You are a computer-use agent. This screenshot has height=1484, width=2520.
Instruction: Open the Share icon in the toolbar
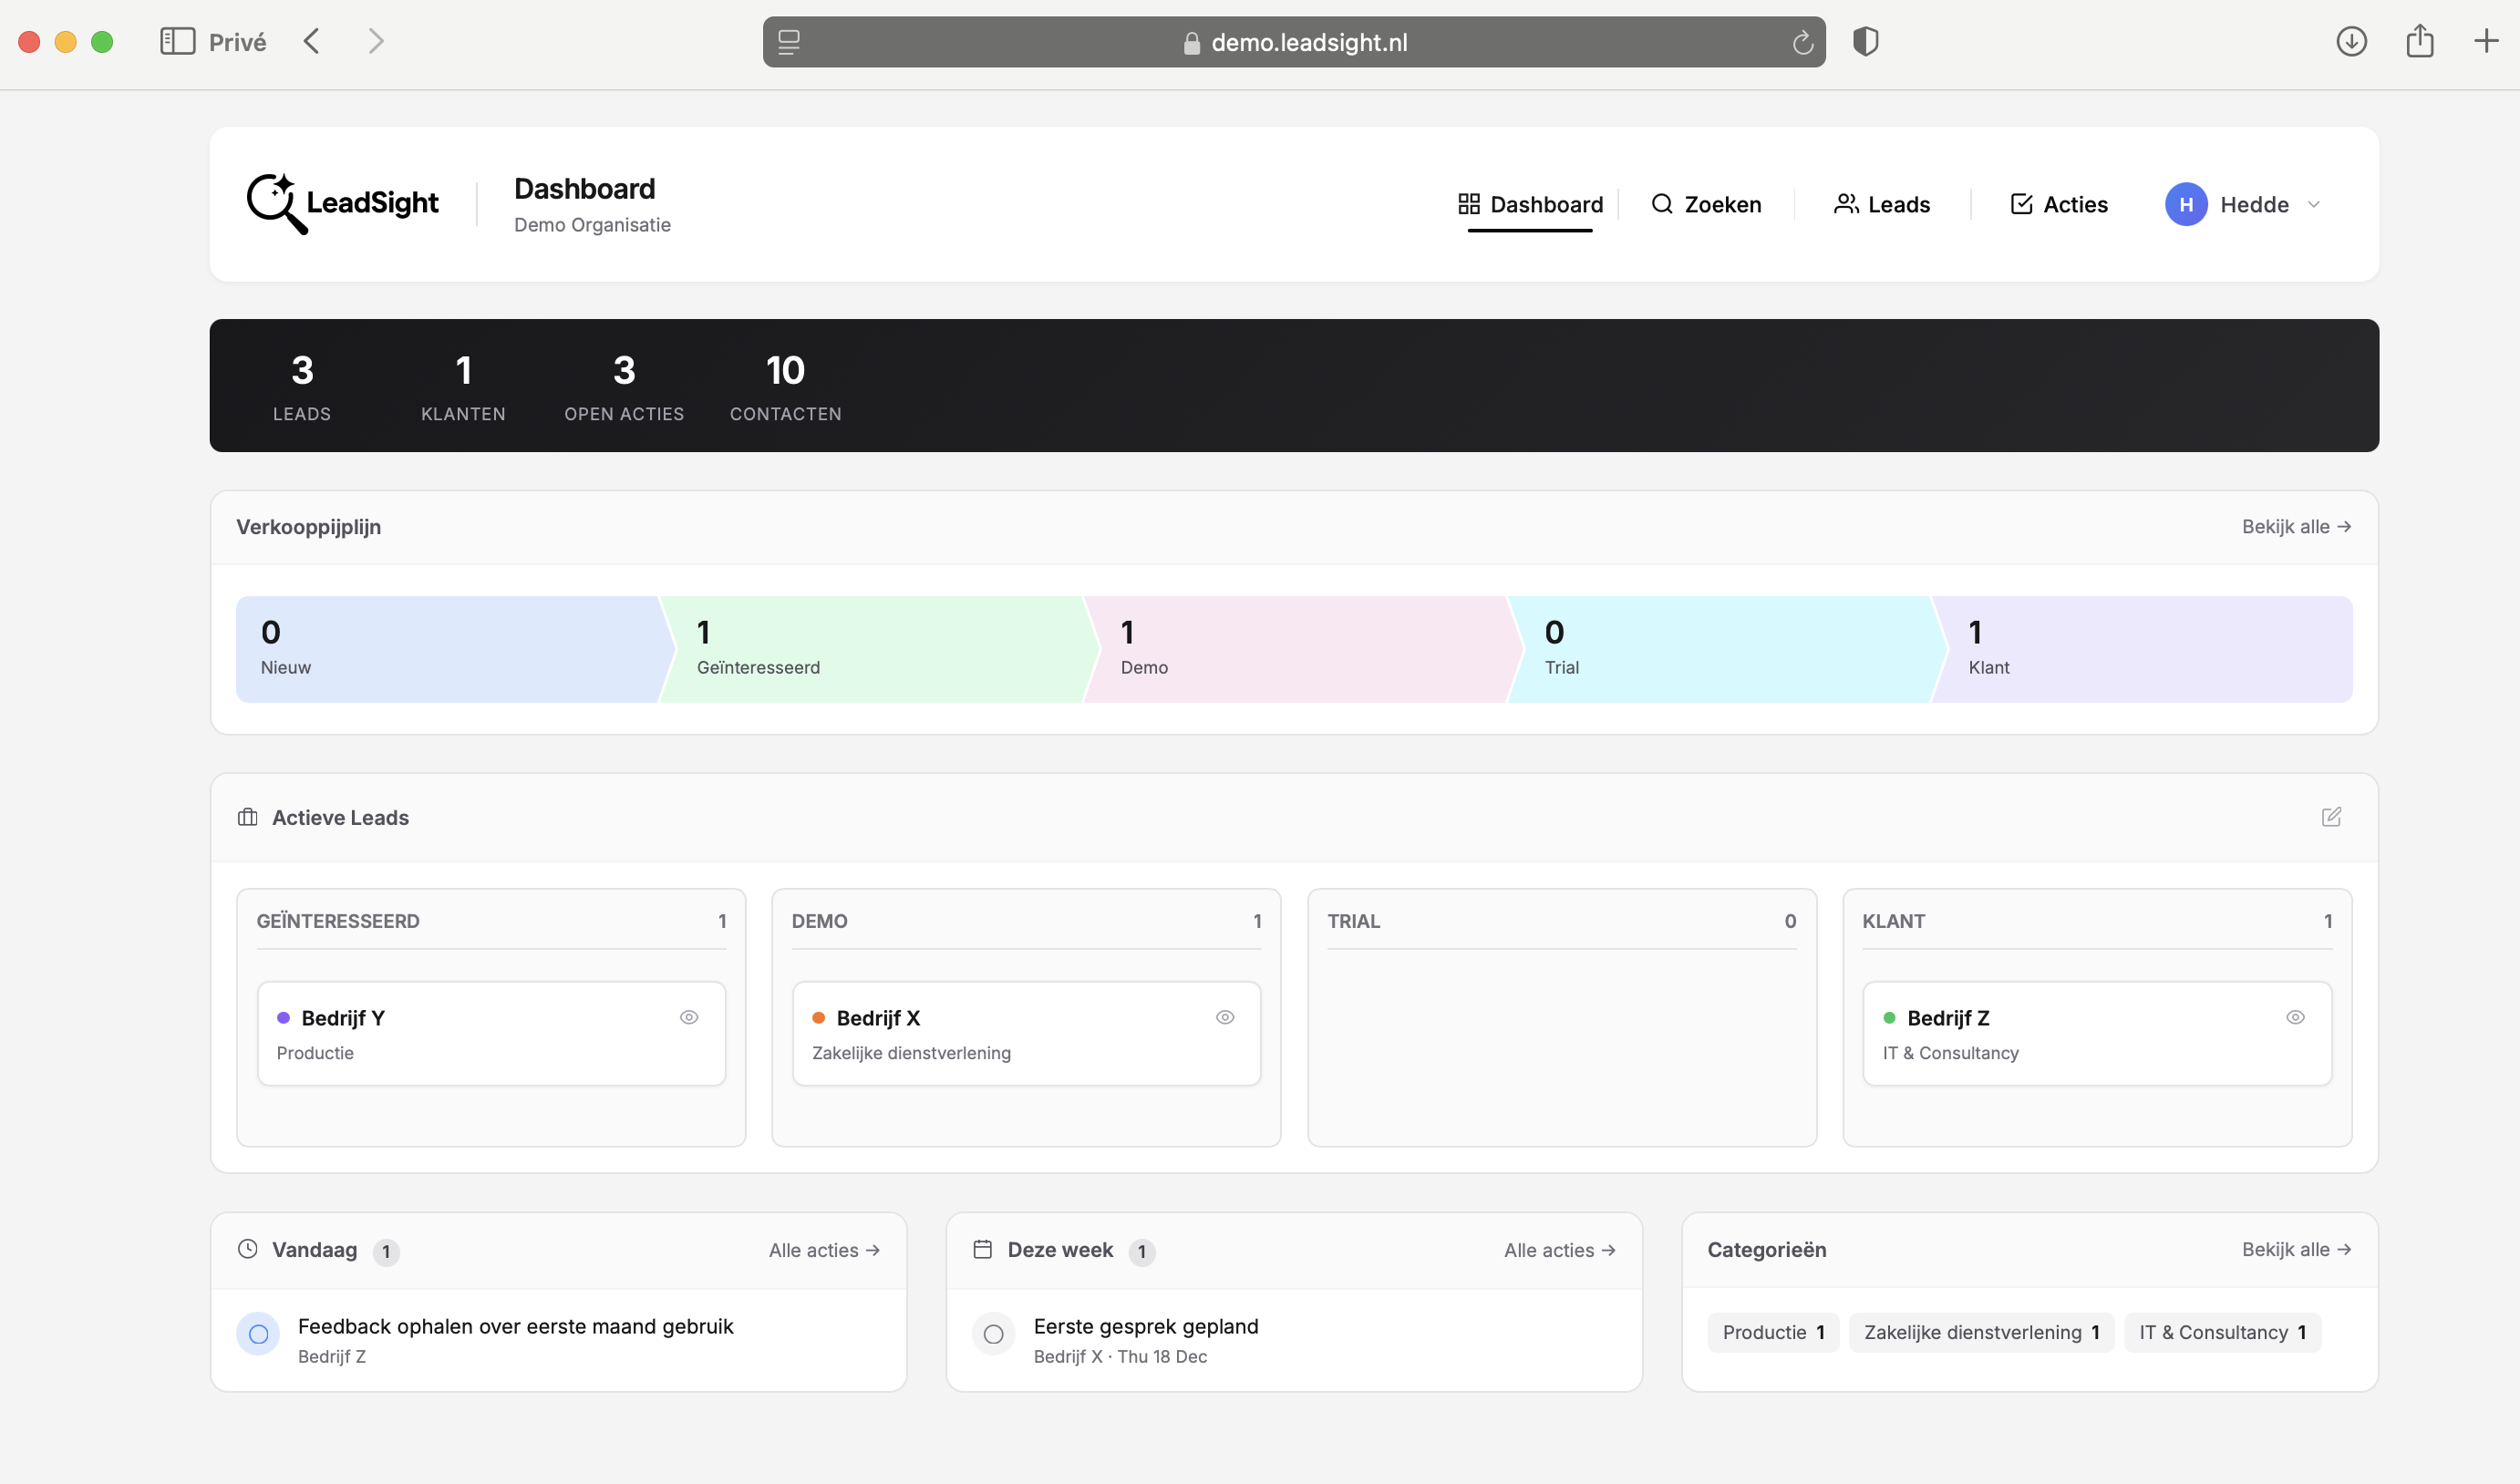tap(2419, 41)
